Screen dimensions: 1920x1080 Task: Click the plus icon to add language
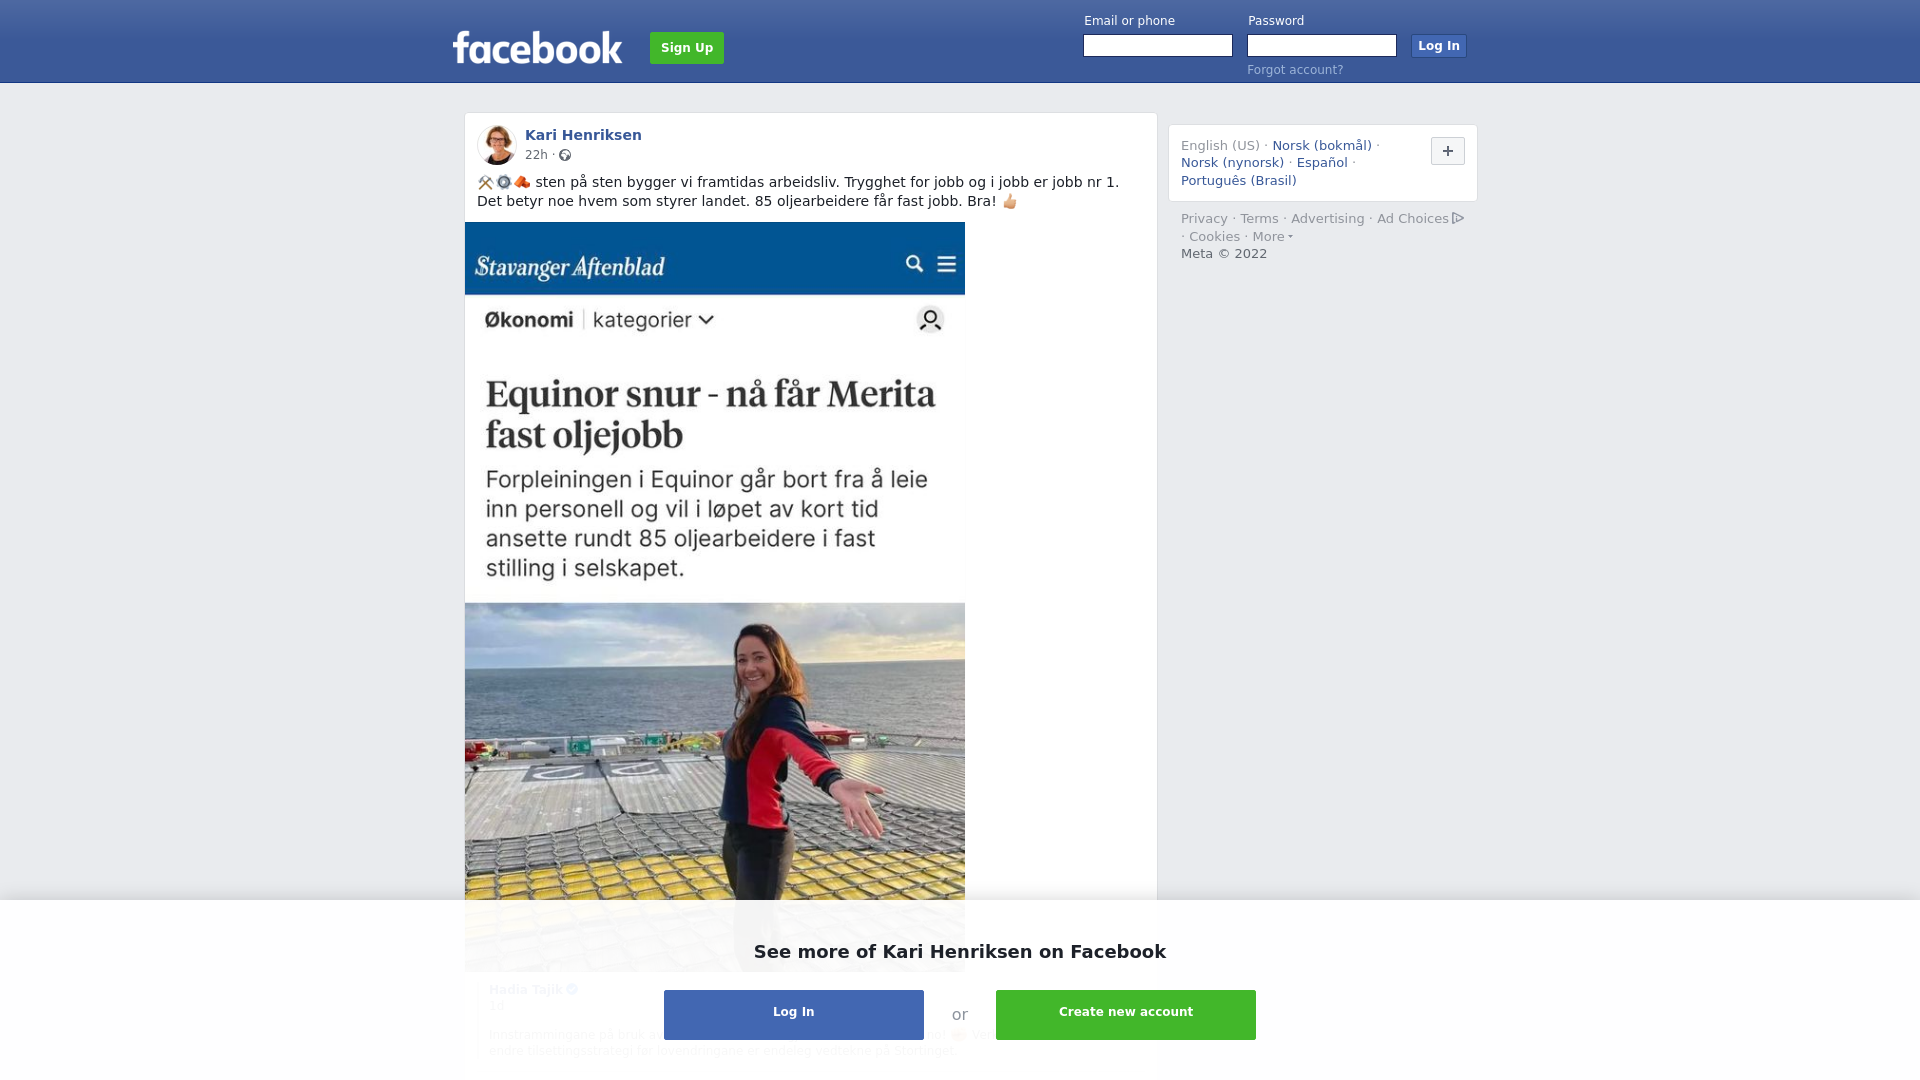point(1447,151)
